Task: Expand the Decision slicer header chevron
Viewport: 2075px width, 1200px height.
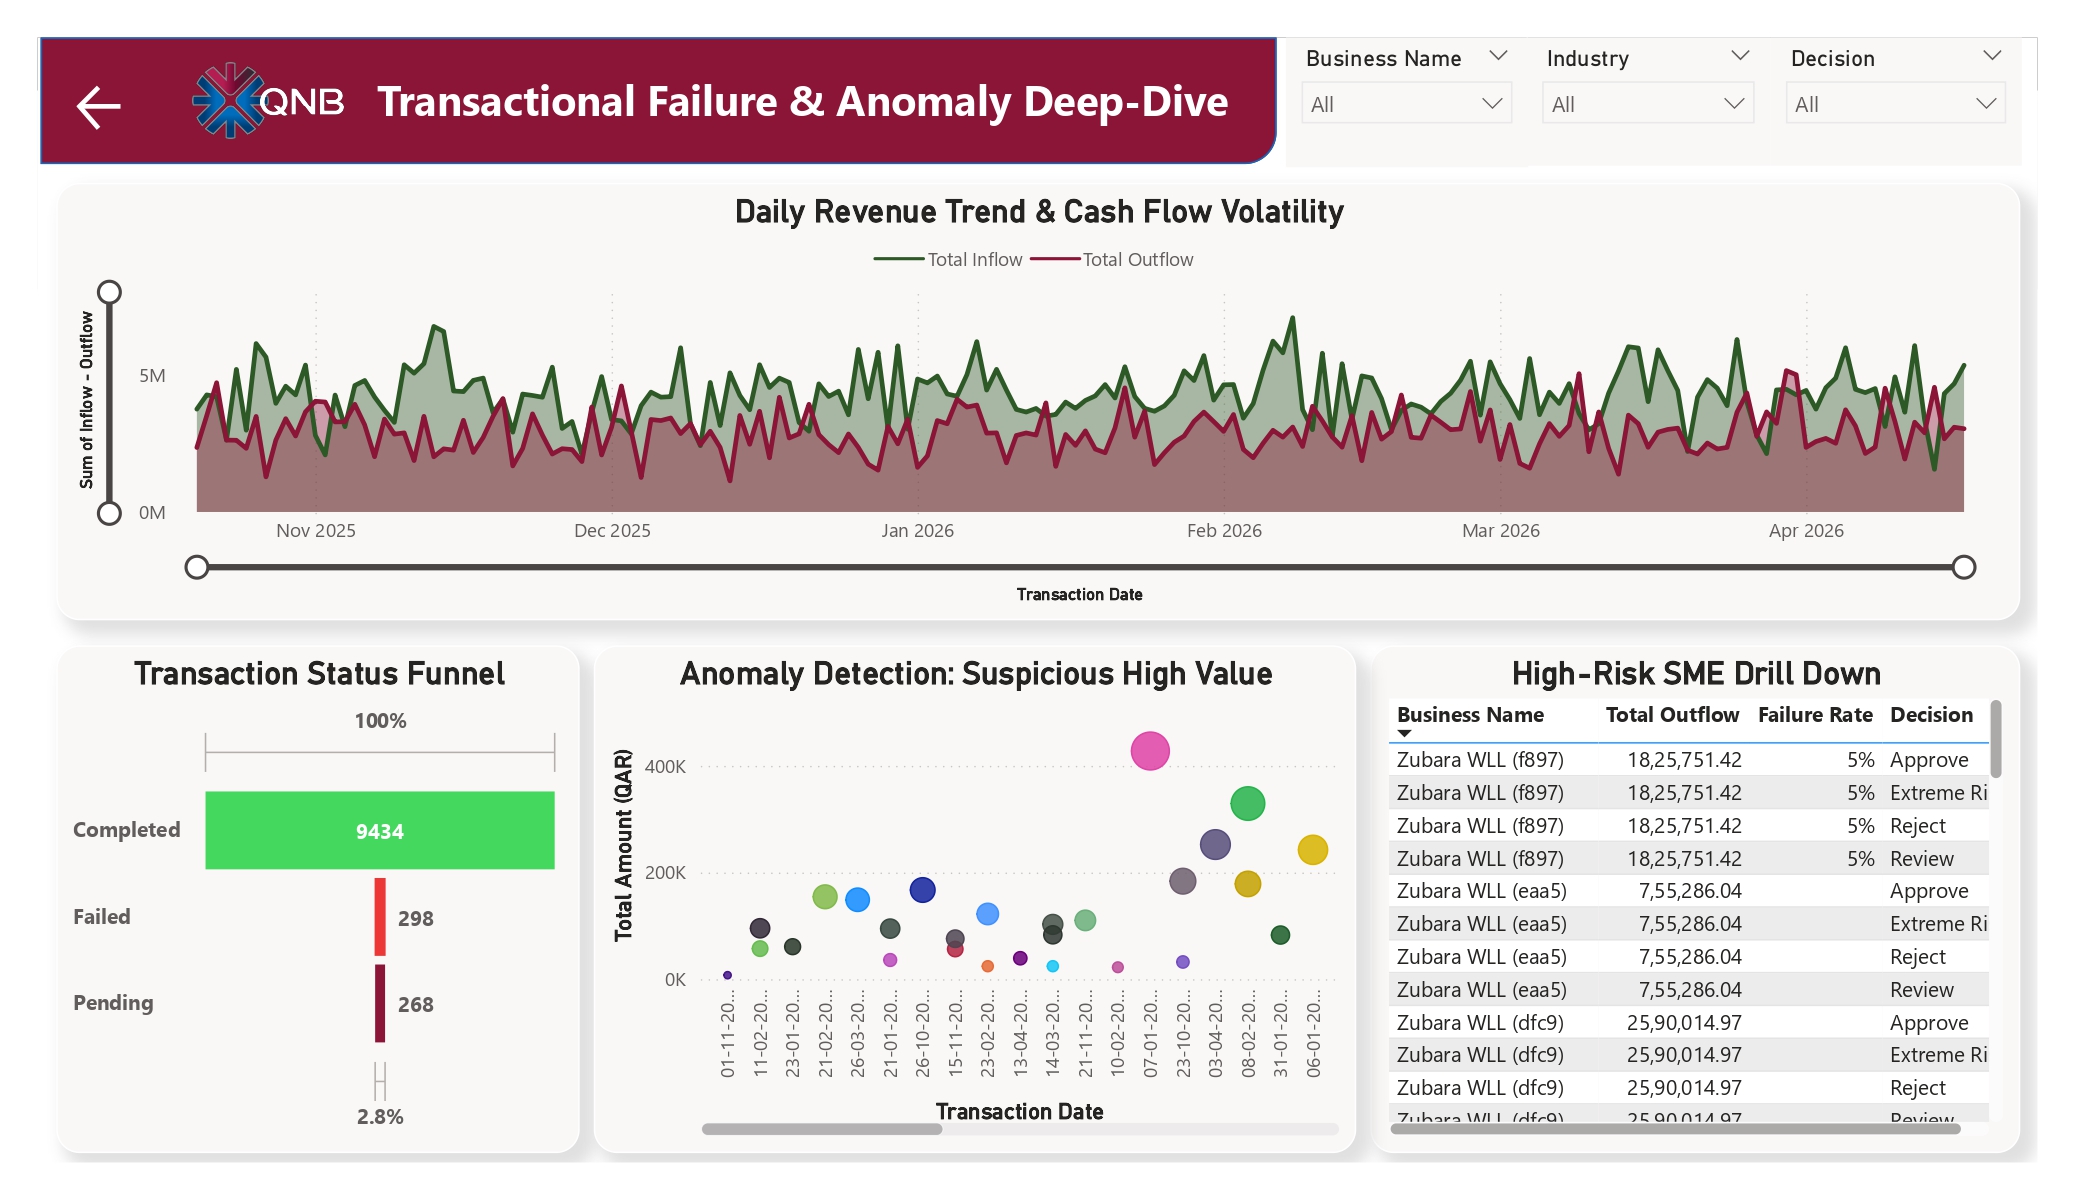Action: (1992, 56)
